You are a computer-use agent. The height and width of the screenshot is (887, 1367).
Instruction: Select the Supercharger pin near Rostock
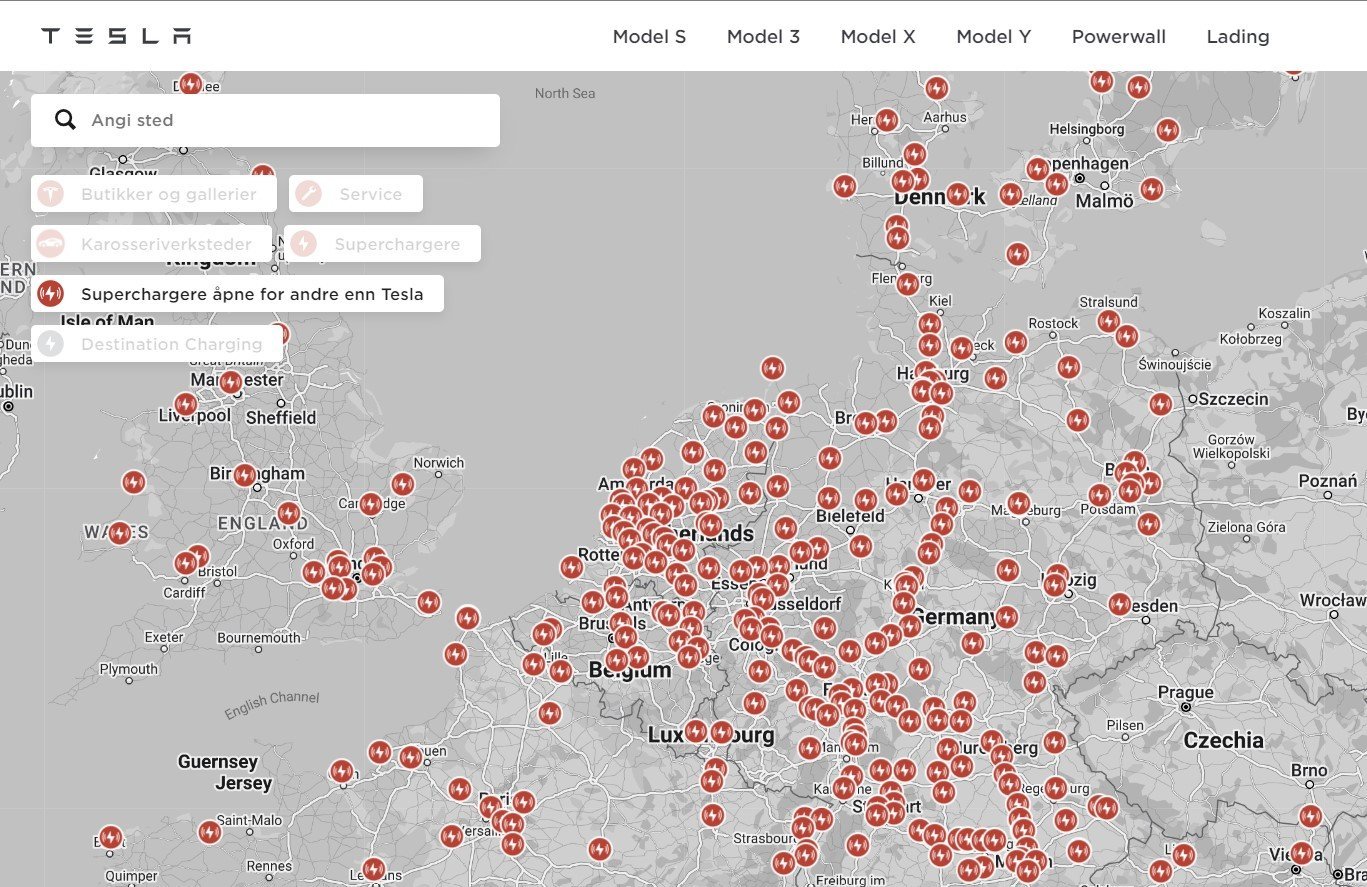pos(1016,343)
